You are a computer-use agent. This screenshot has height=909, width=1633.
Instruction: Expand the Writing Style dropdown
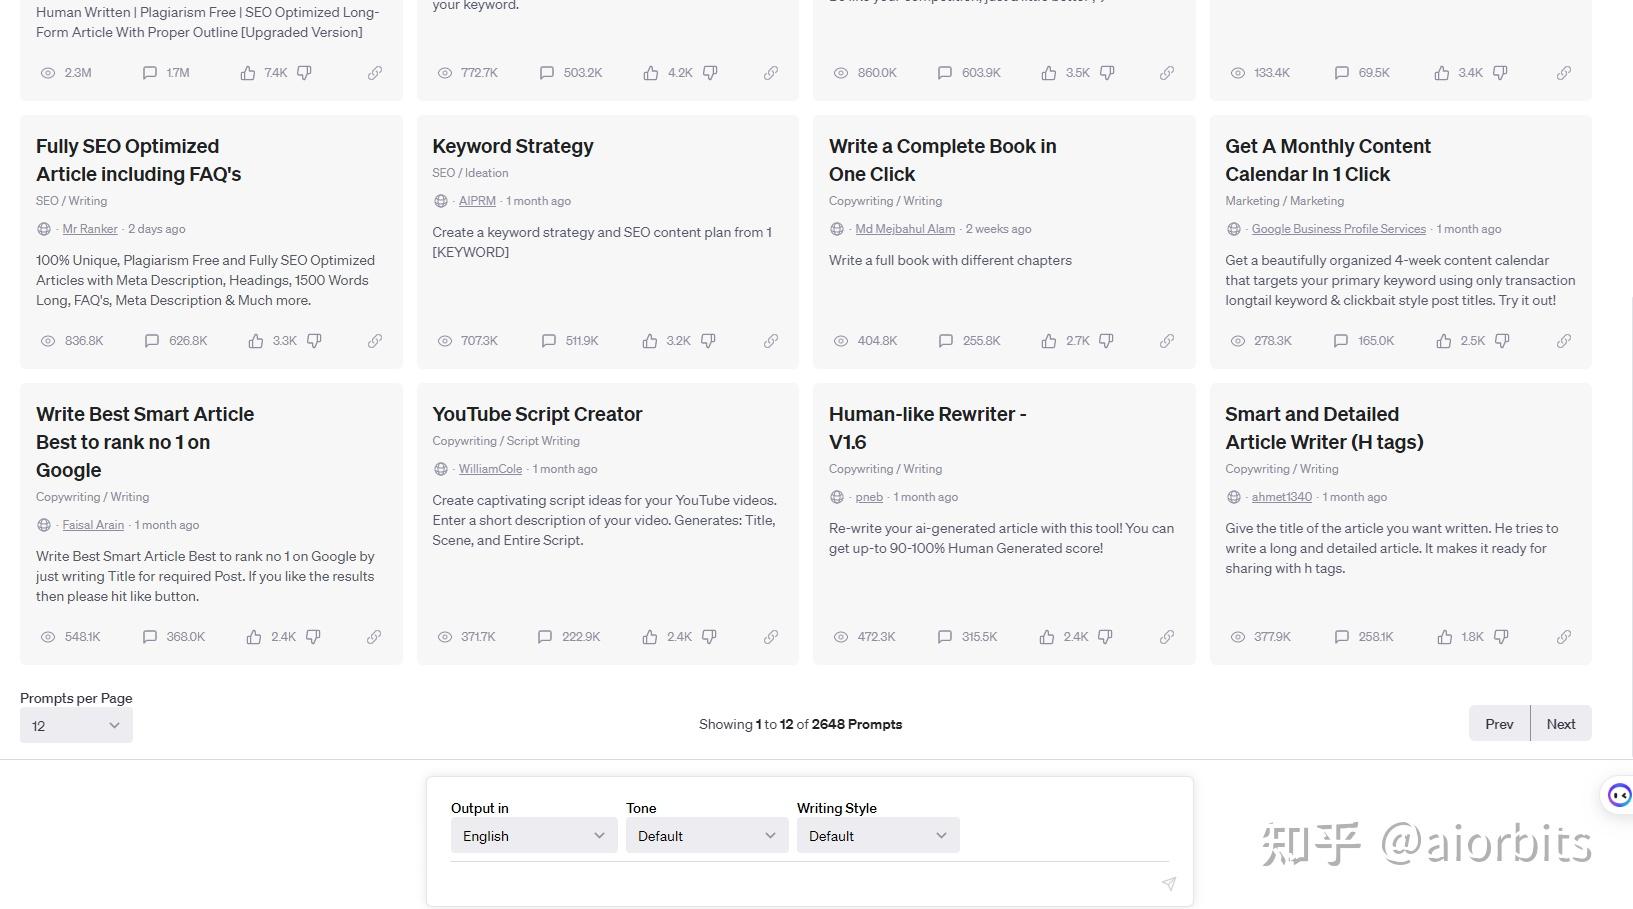click(877, 836)
